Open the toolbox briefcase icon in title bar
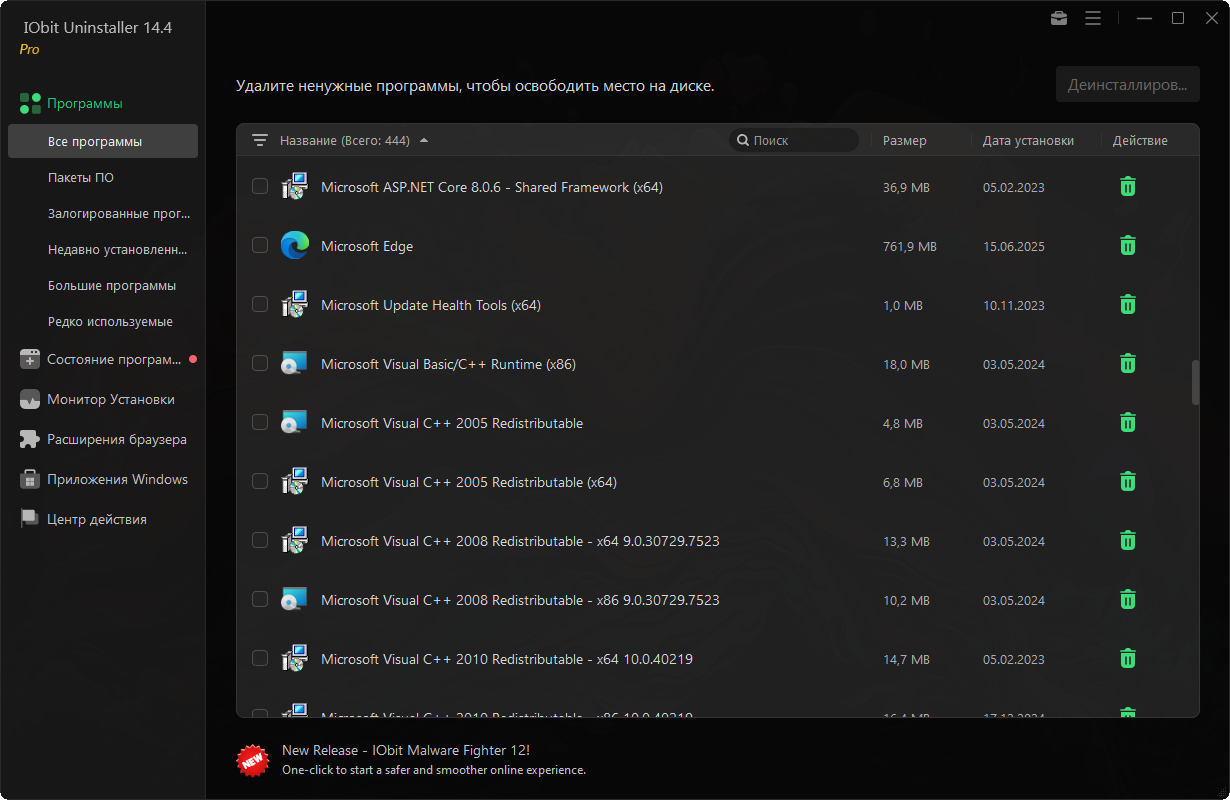 pyautogui.click(x=1059, y=18)
